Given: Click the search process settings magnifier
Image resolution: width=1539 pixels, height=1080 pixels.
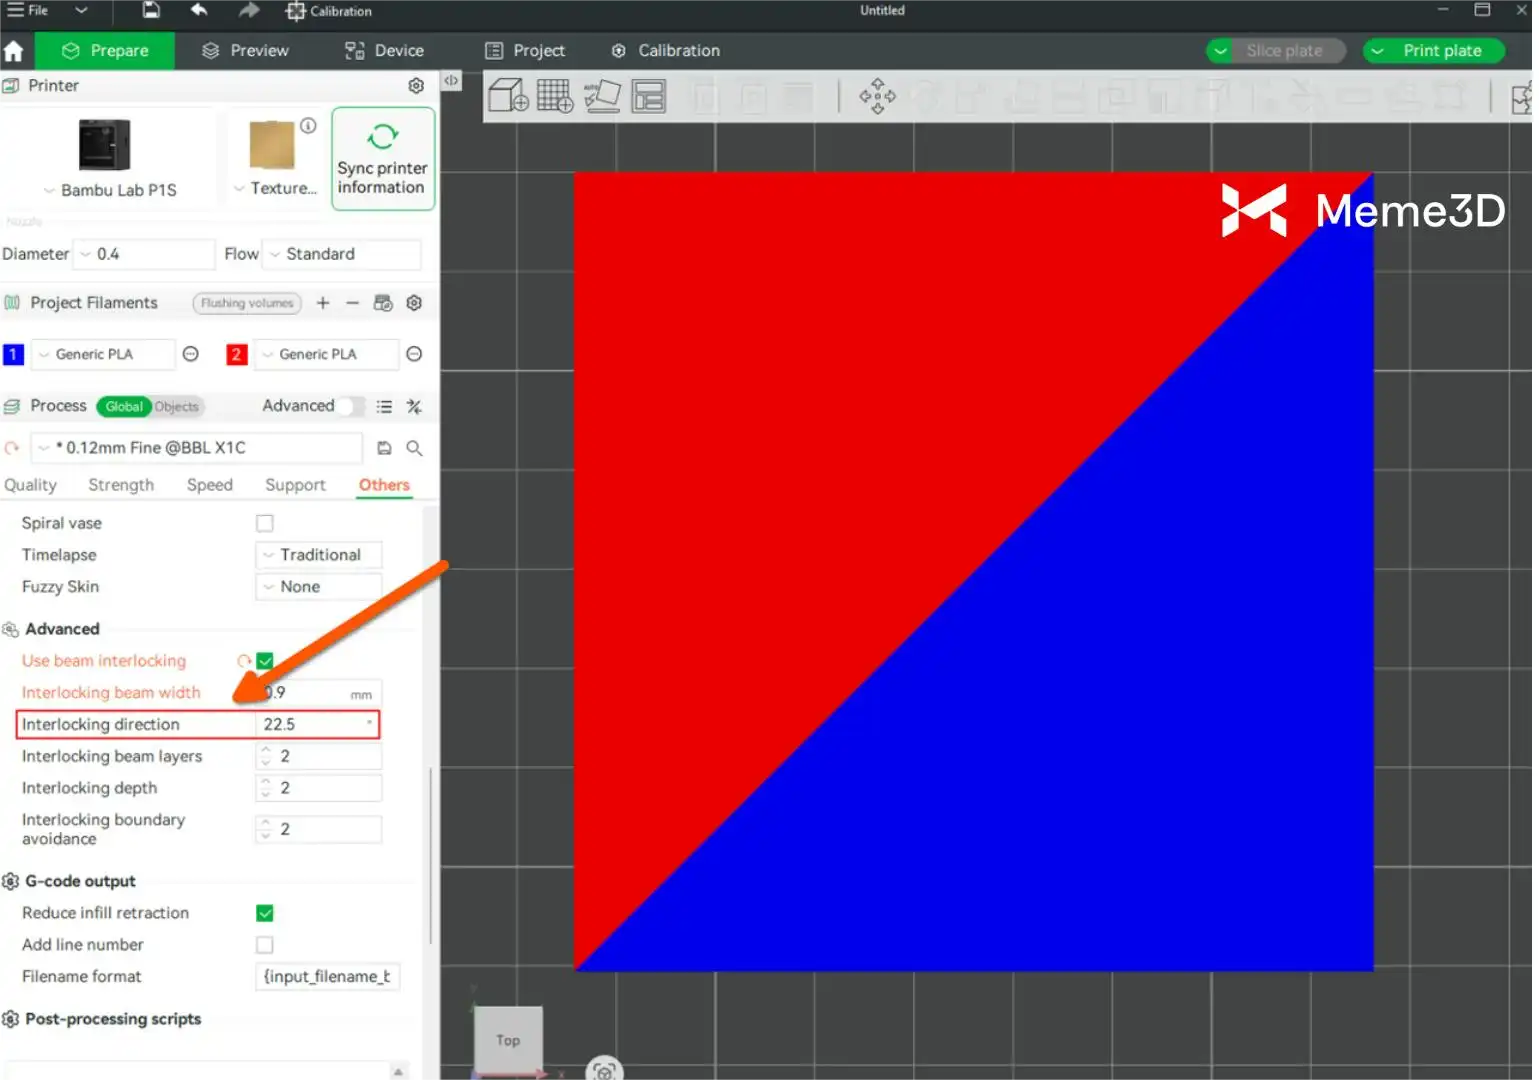Looking at the screenshot, I should 414,448.
